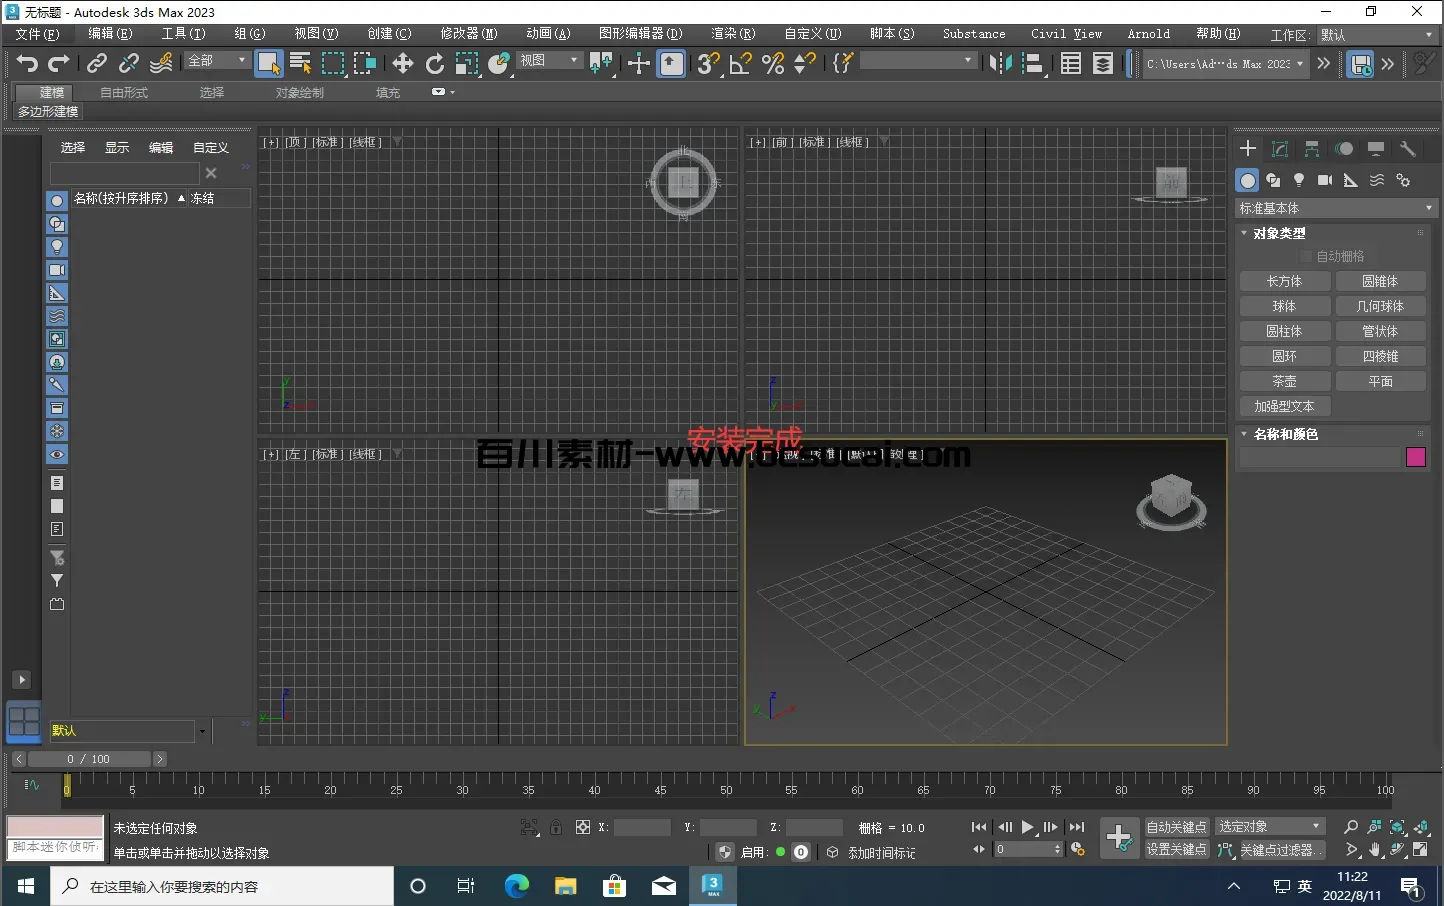Click the Mirror tool icon
Viewport: 1444px width, 906px height.
pyautogui.click(x=999, y=63)
